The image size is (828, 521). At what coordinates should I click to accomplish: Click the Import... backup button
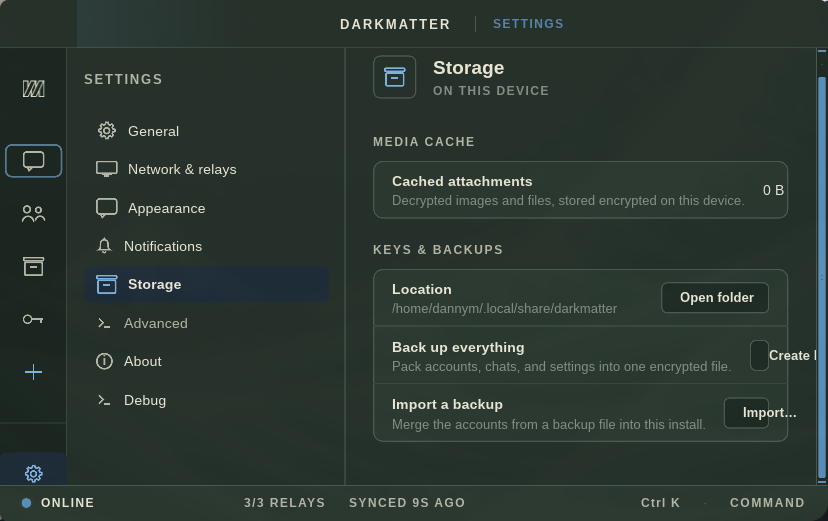760,413
